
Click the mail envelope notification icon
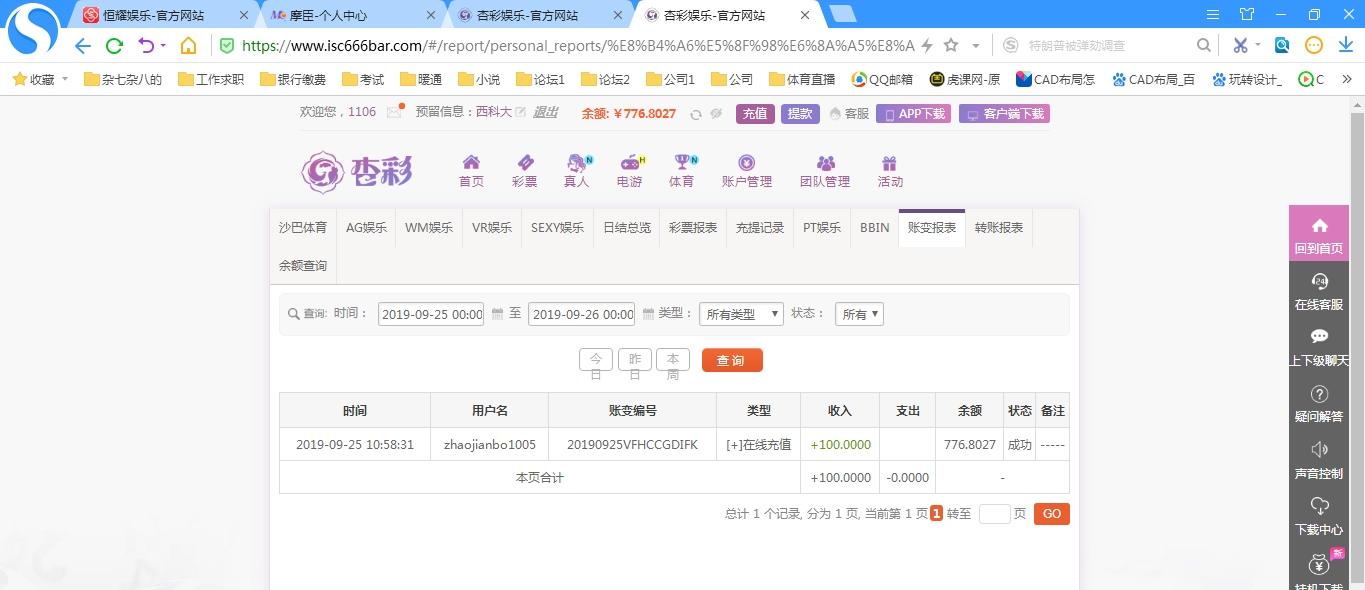[395, 112]
